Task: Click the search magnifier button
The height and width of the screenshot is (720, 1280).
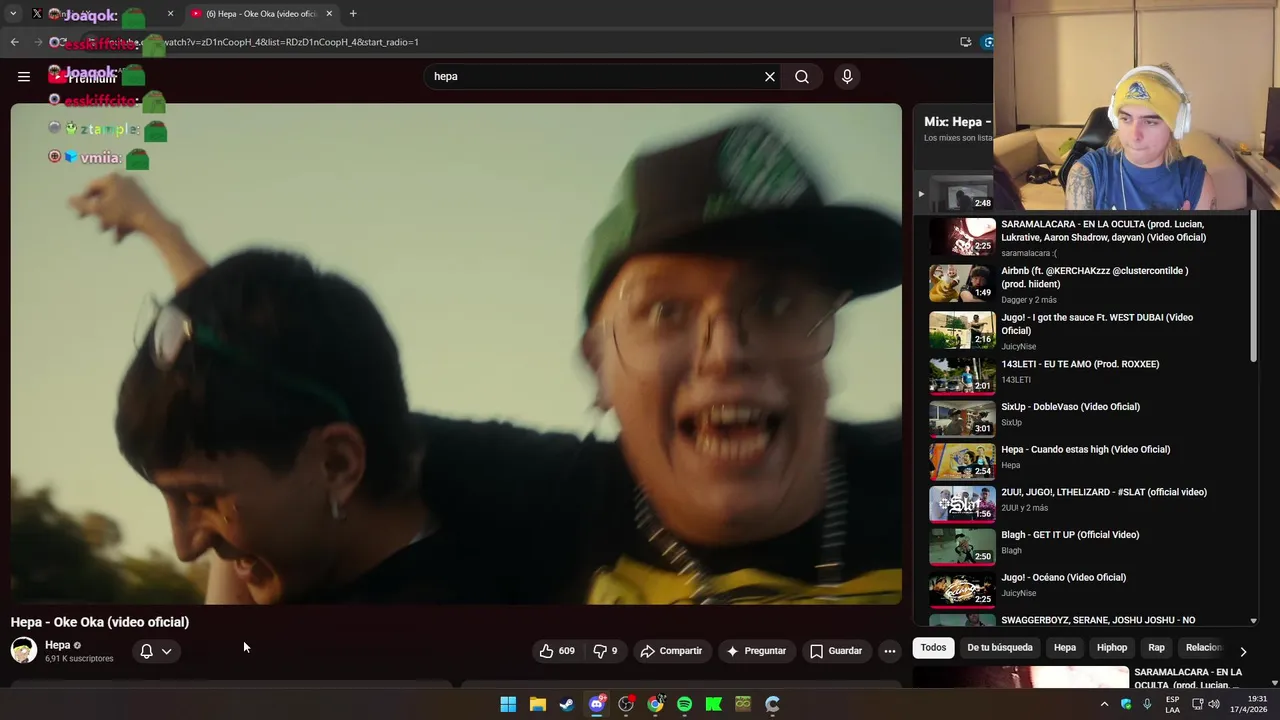Action: pos(802,77)
